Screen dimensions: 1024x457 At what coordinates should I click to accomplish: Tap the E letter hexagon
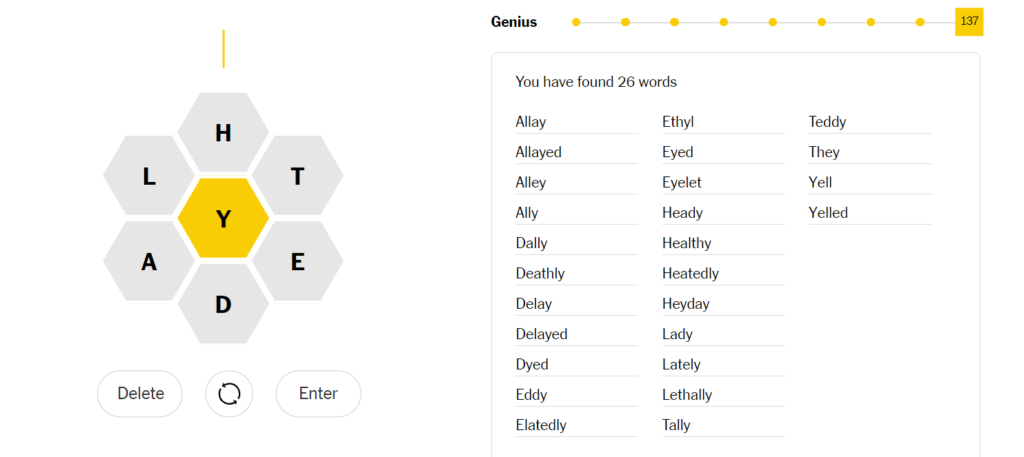(298, 262)
